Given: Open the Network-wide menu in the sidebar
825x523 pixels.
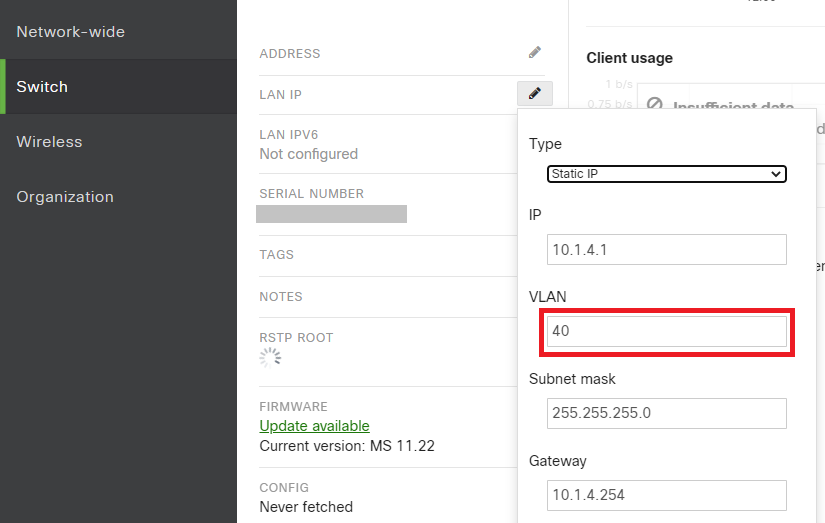Looking at the screenshot, I should click(x=71, y=32).
